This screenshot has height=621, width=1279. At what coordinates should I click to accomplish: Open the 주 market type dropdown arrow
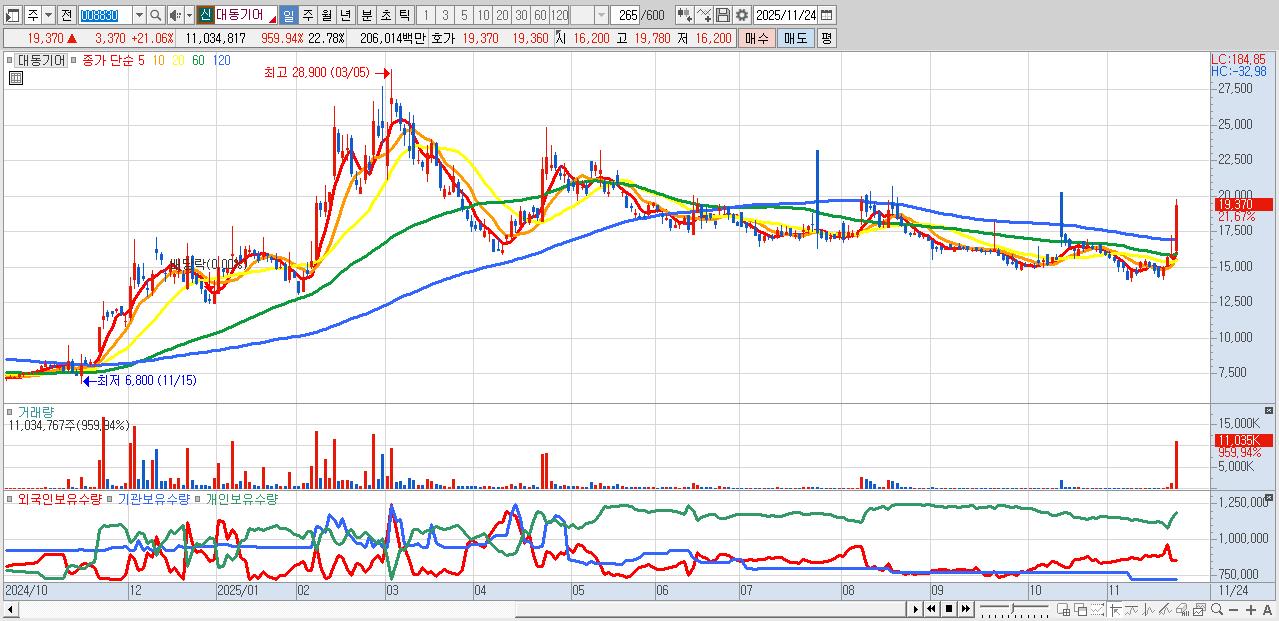point(48,16)
